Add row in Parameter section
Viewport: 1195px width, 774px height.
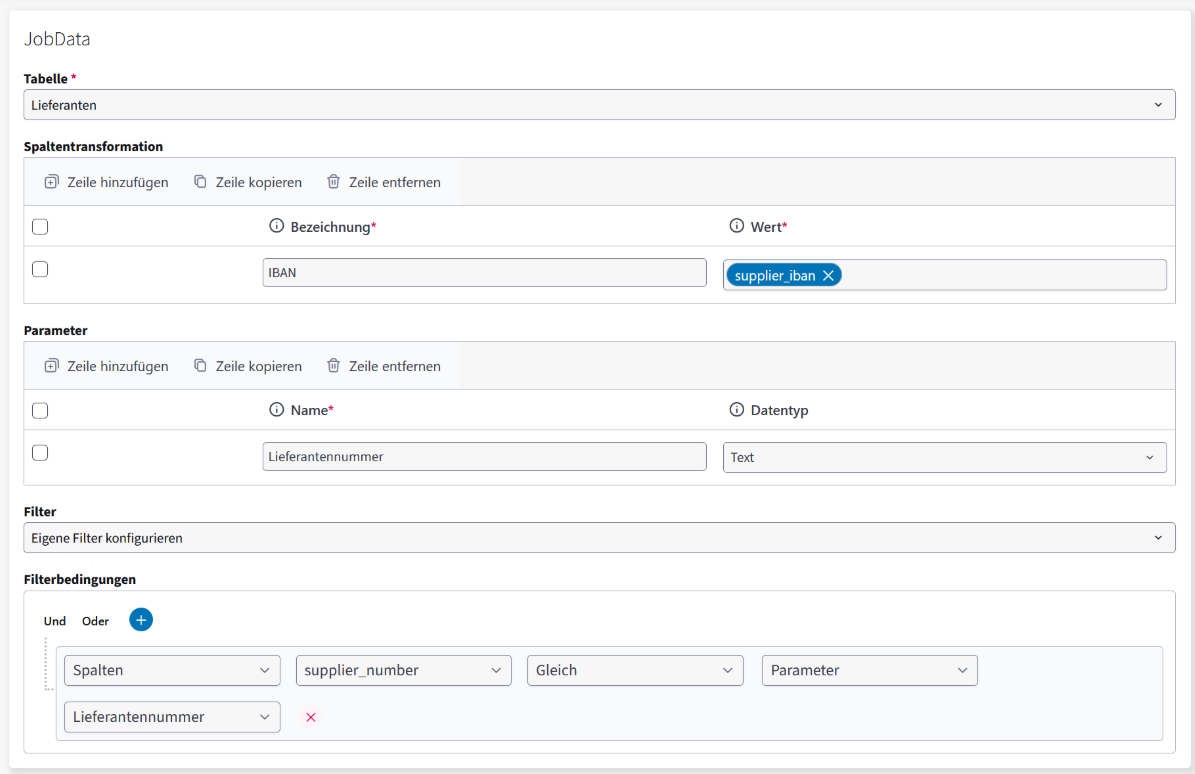106,366
